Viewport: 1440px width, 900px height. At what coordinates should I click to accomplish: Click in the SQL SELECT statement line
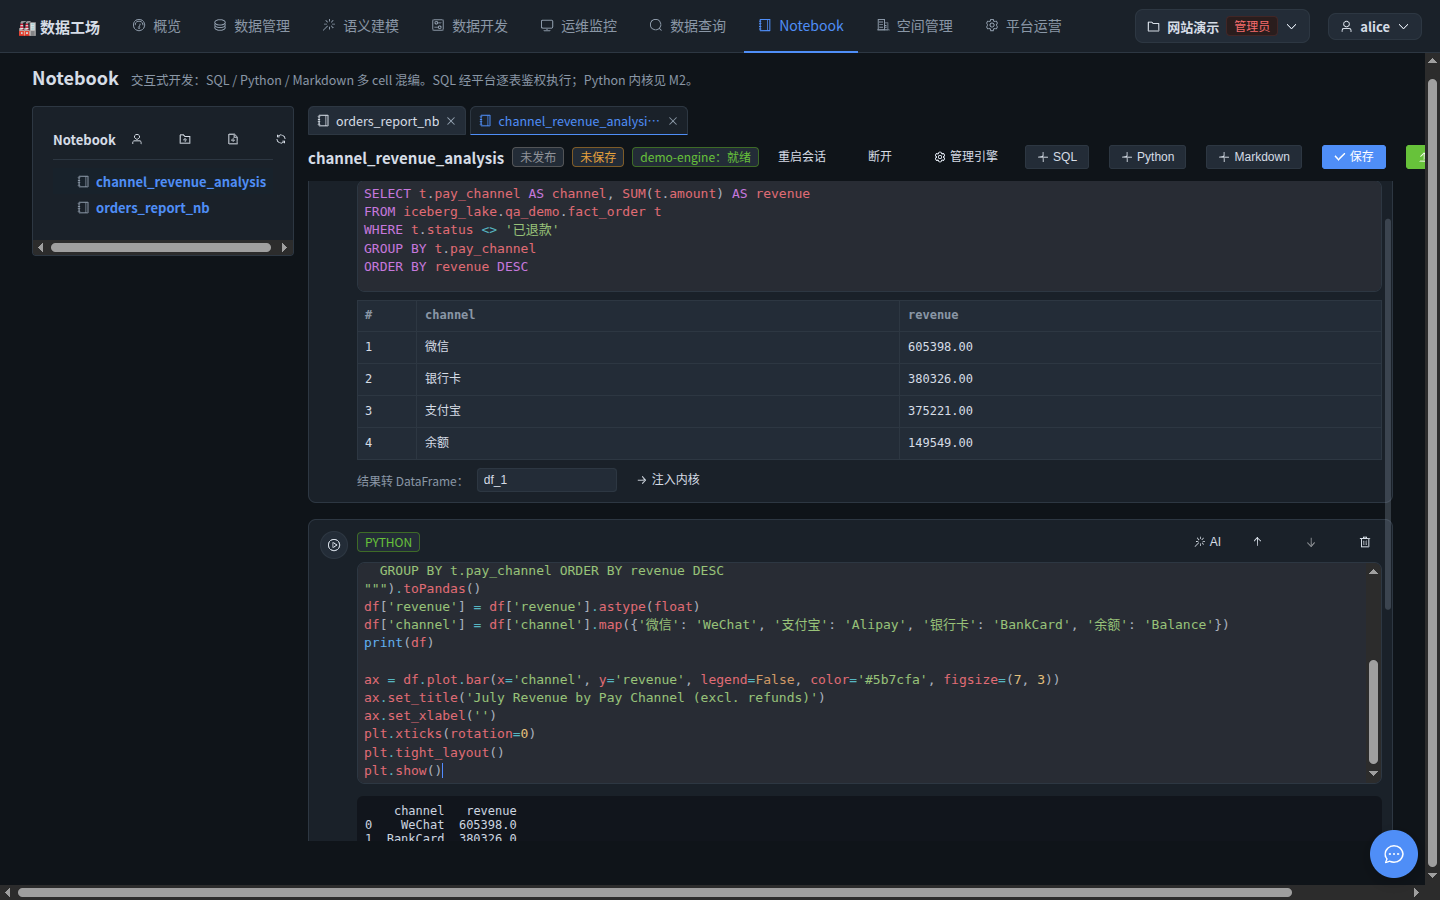coord(587,194)
